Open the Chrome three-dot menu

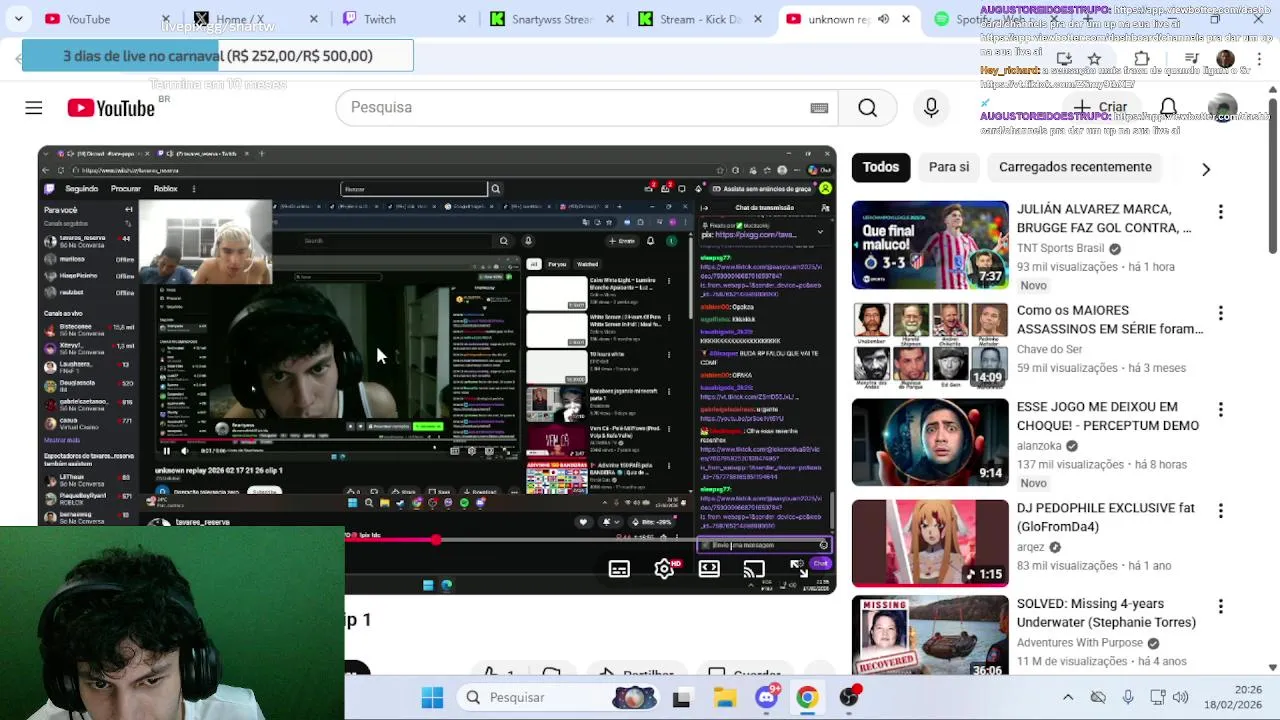tap(1261, 59)
